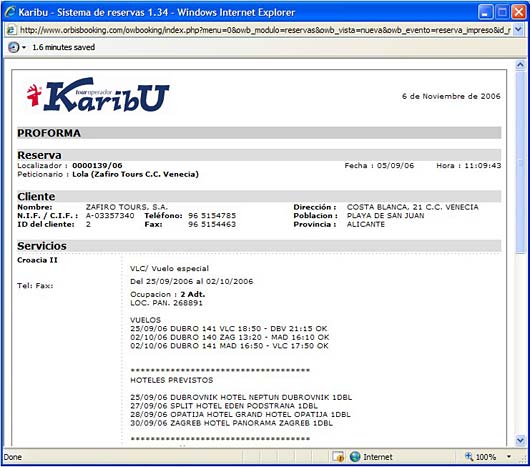Click 'LOC. PAN. 268891' line
This screenshot has height=467, width=530.
coord(166,303)
